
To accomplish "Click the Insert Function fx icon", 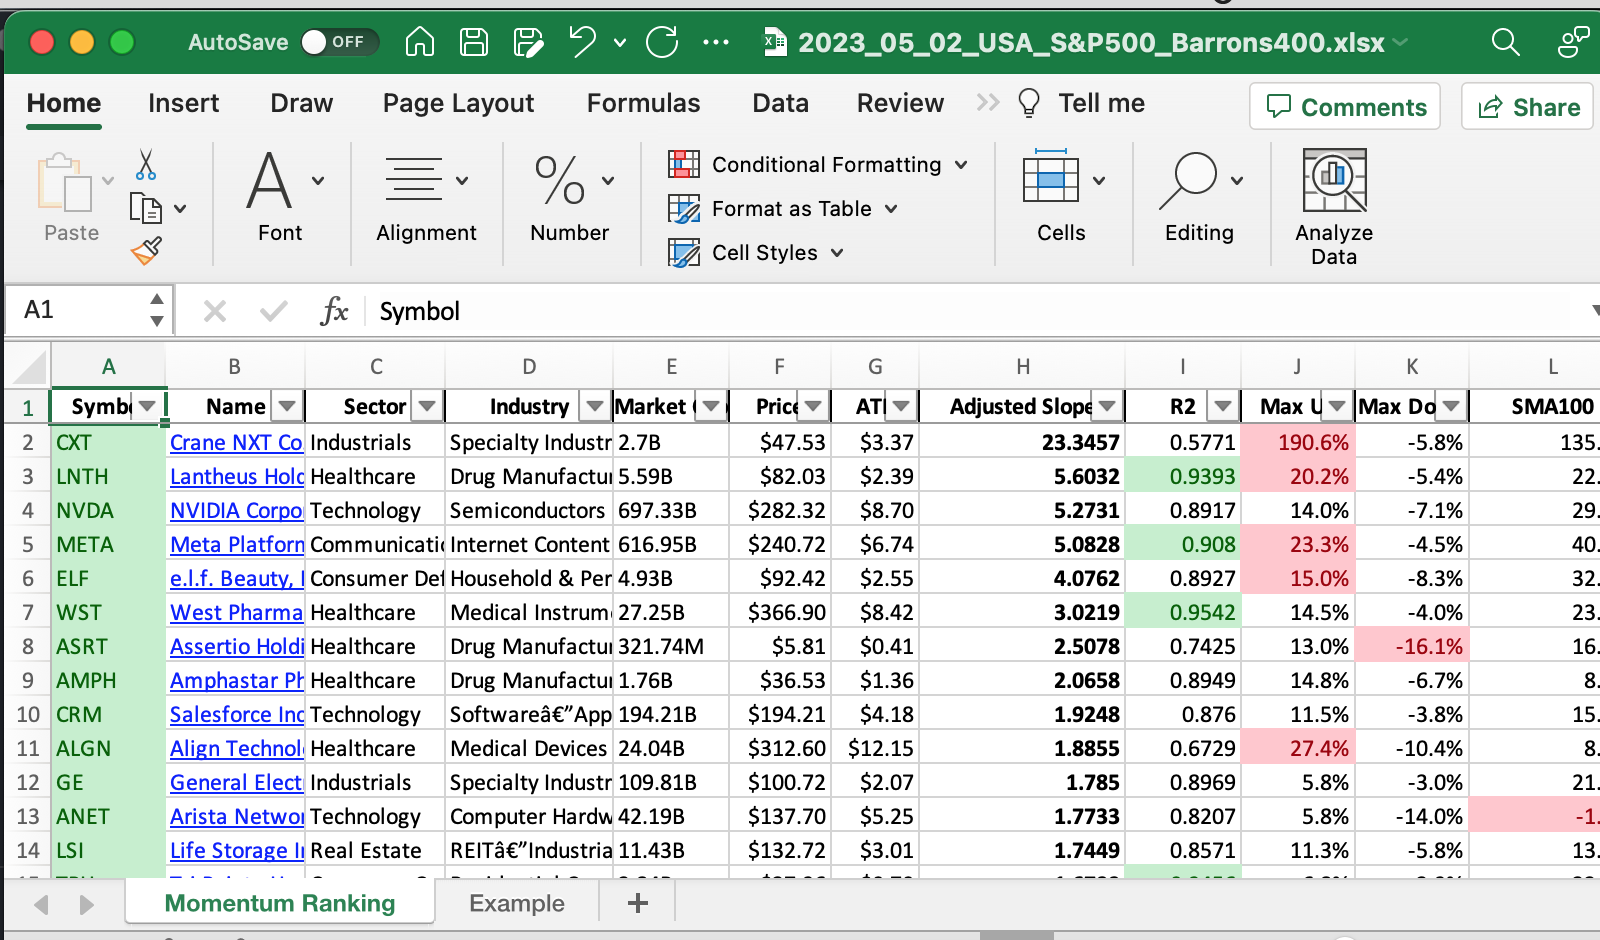I will (334, 311).
